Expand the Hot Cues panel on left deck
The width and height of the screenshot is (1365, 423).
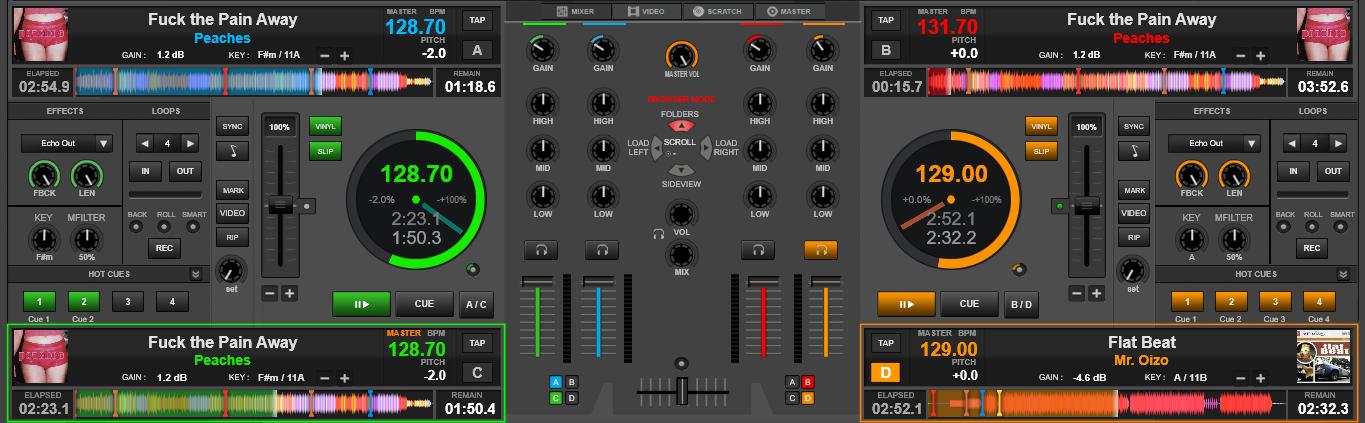point(196,274)
